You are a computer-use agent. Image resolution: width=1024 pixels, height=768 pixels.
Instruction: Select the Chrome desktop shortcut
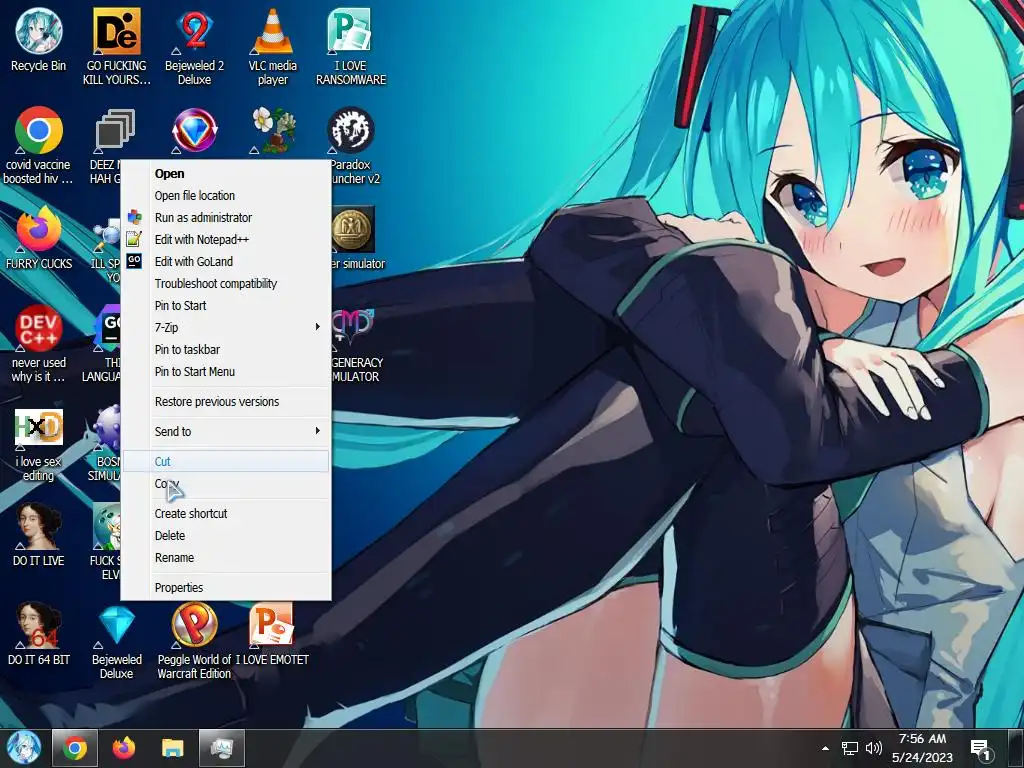click(39, 145)
